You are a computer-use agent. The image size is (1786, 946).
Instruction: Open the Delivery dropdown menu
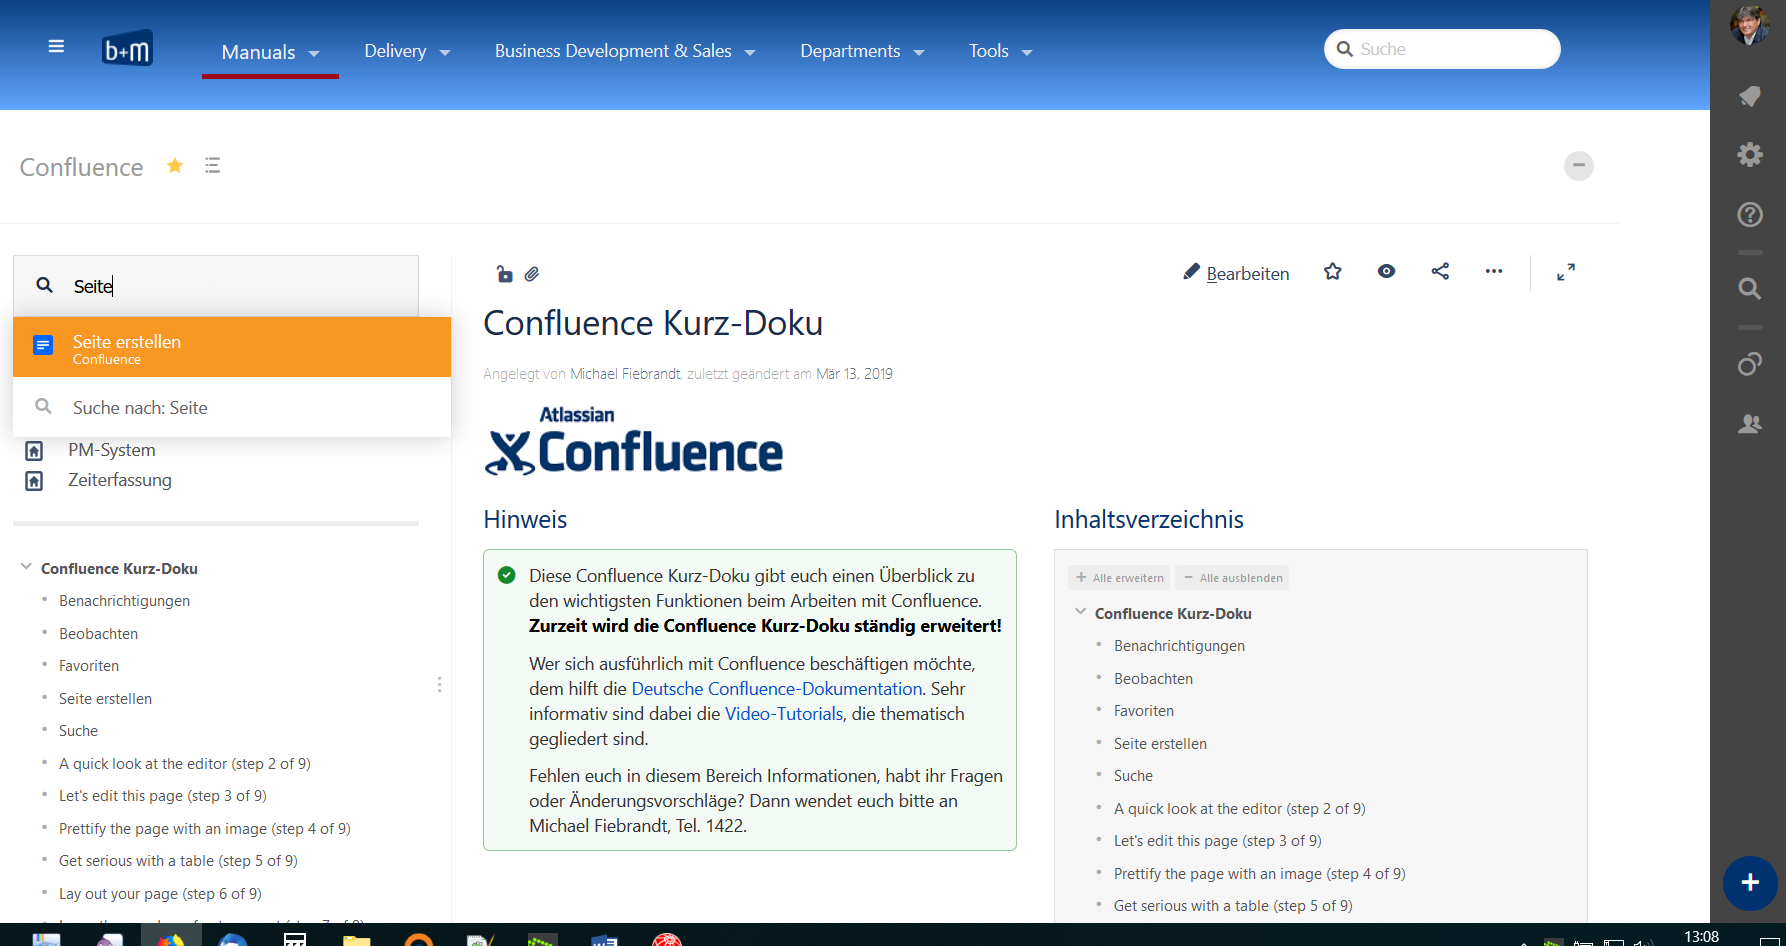tap(407, 51)
